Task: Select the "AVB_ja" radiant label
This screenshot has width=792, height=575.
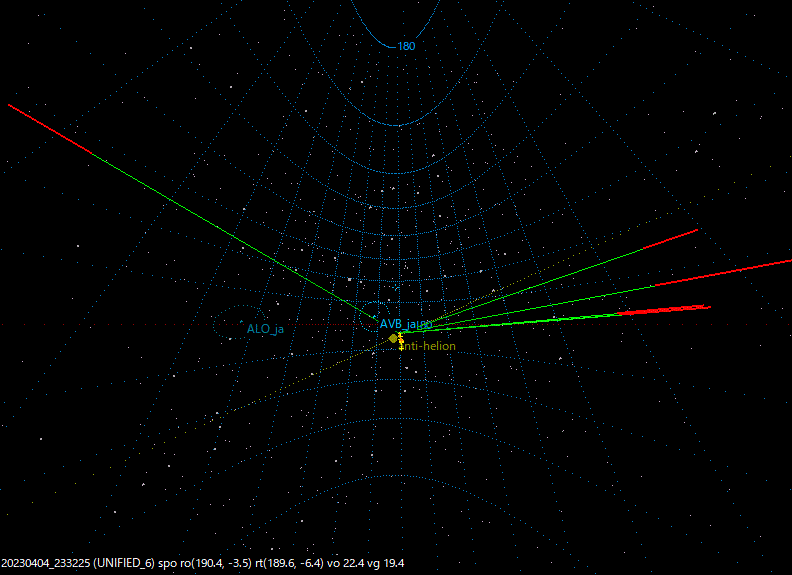Action: pyautogui.click(x=398, y=324)
